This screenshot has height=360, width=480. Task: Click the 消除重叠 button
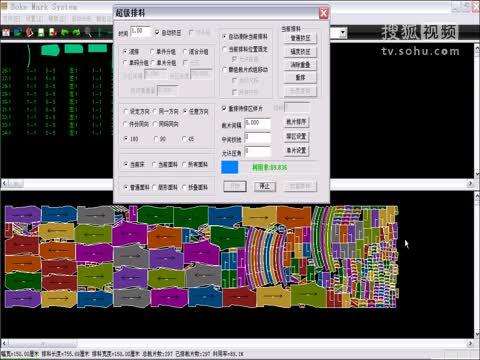pos(300,65)
